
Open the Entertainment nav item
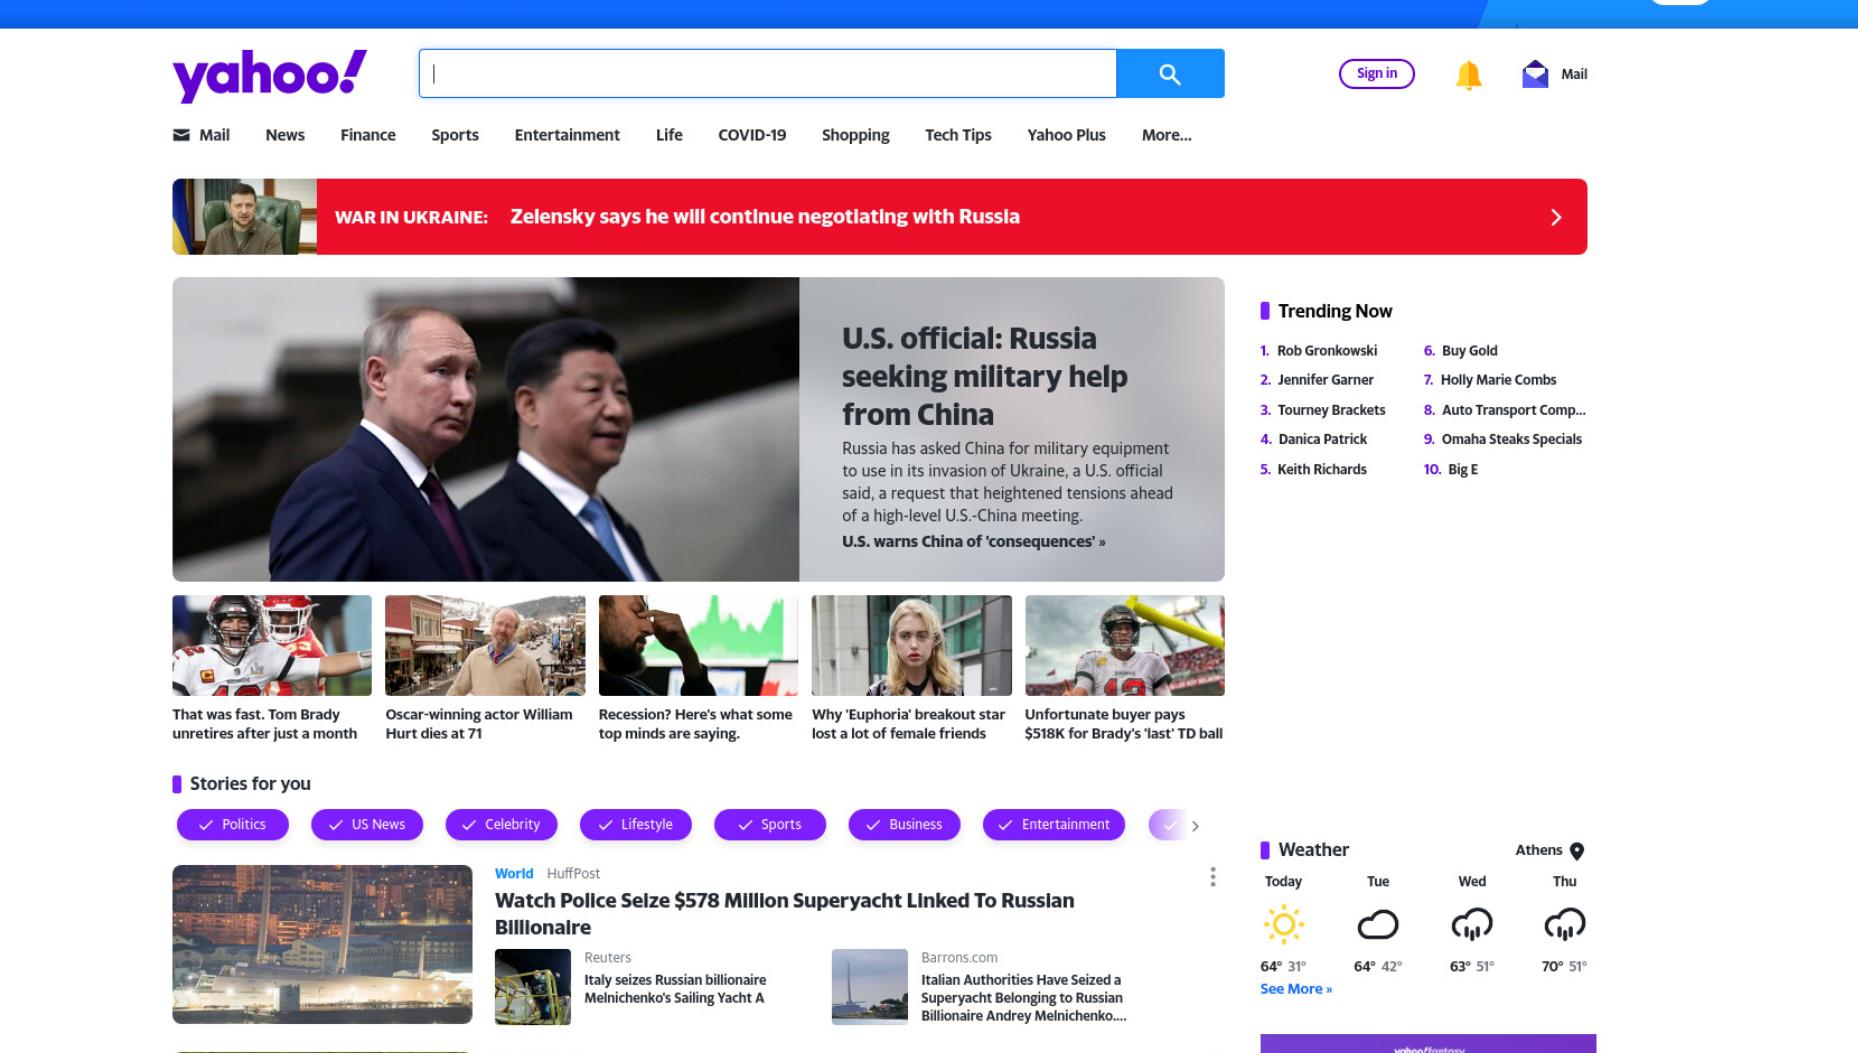(567, 135)
